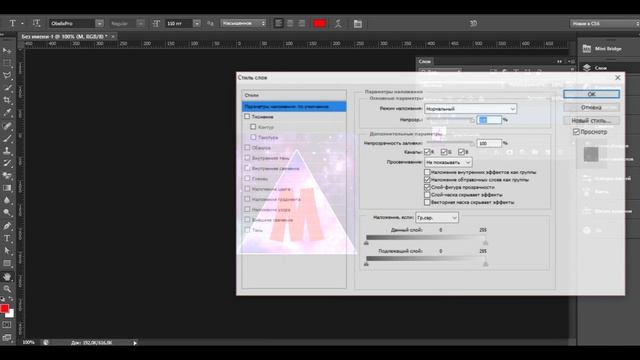Select the Eraser tool
The height and width of the screenshot is (360, 640).
[x=7, y=176]
